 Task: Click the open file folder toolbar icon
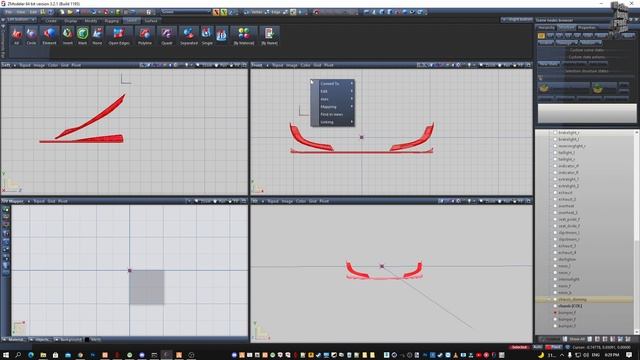pyautogui.click(x=70, y=12)
